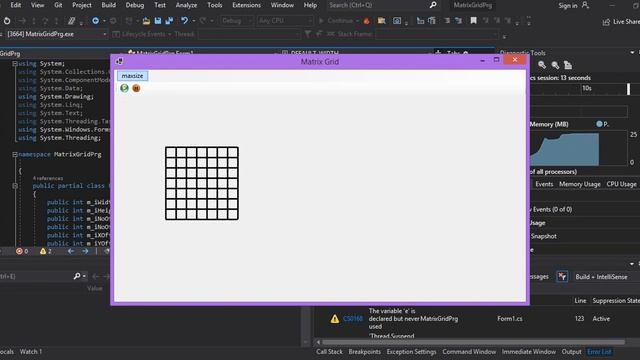Click the Matrix Grid window app icon
This screenshot has height=360, width=640.
pyautogui.click(x=119, y=61)
